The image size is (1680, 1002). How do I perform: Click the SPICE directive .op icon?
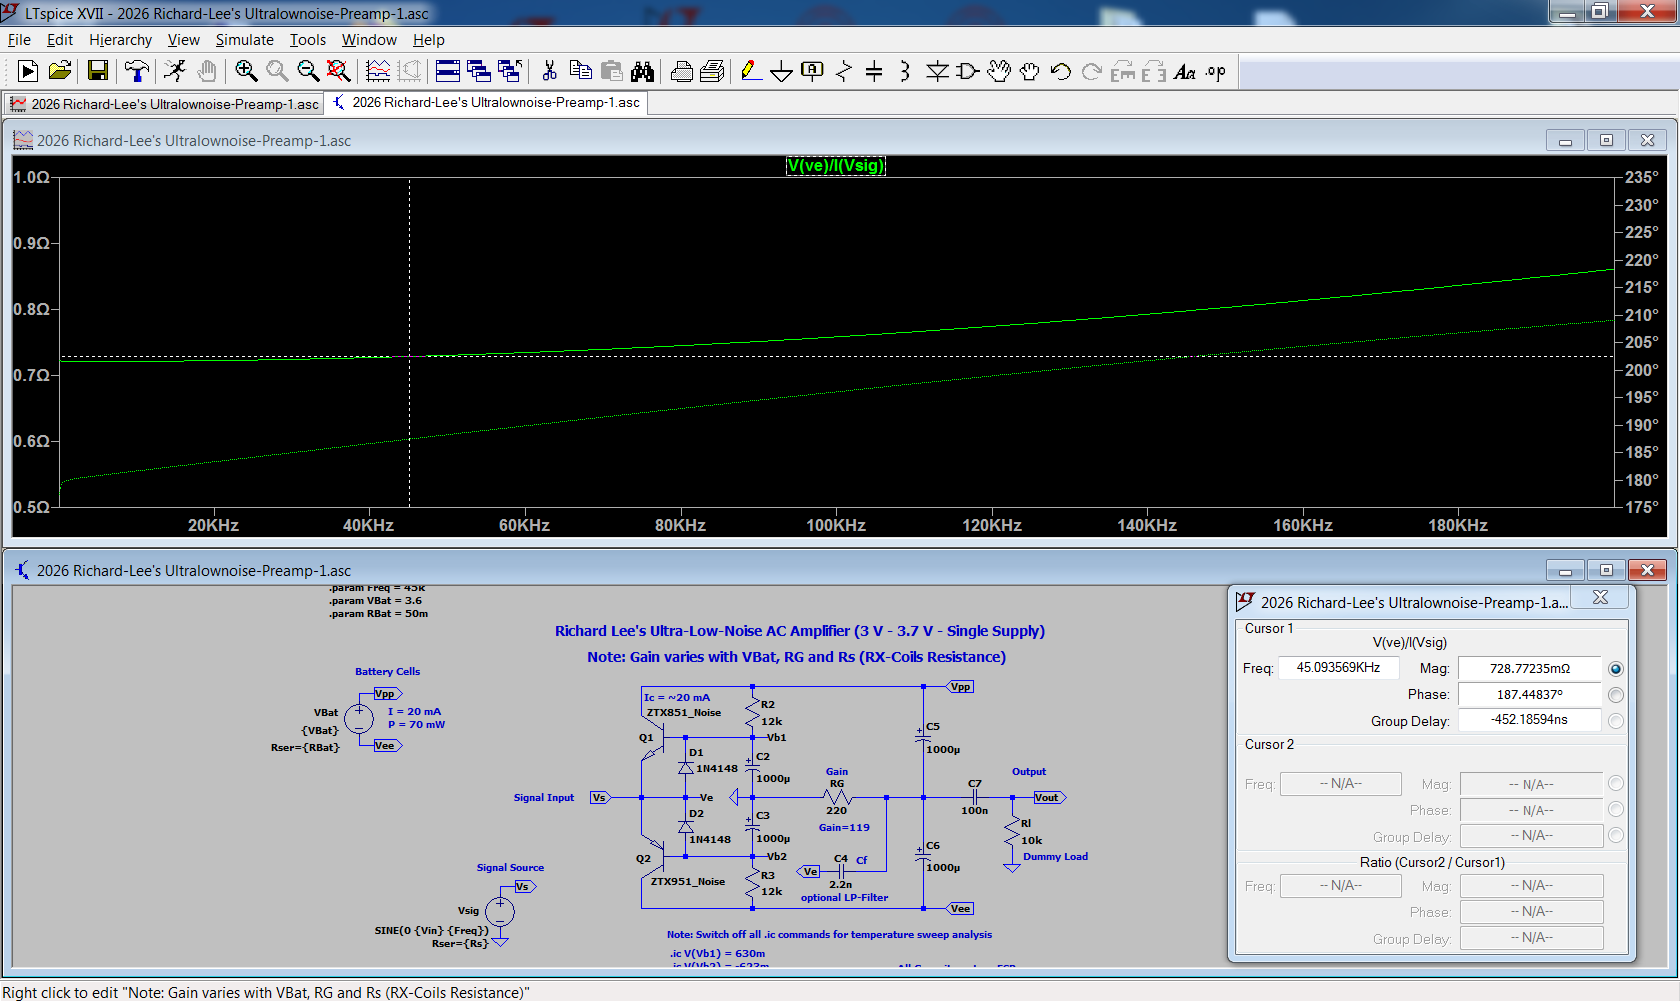(1215, 71)
